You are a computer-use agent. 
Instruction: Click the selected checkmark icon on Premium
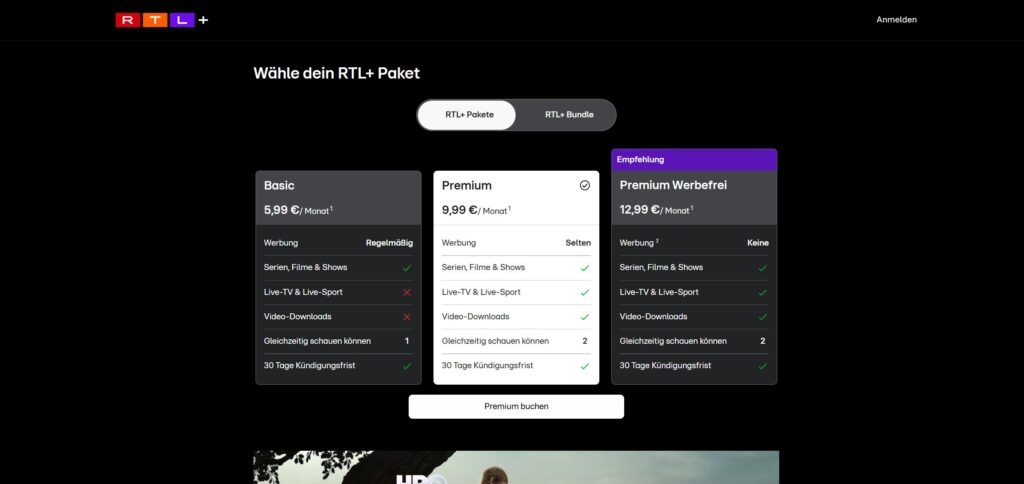(x=584, y=186)
